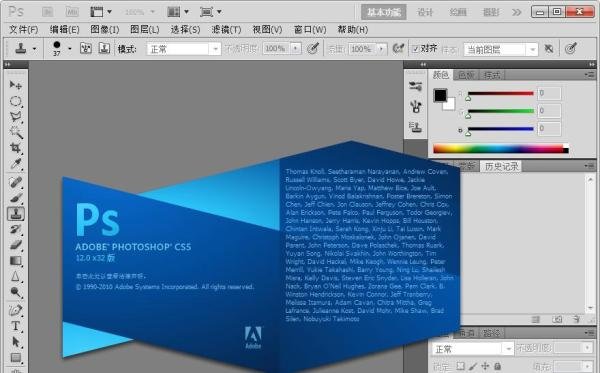This screenshot has height=373, width=600.
Task: Select the Crop tool
Action: click(16, 148)
